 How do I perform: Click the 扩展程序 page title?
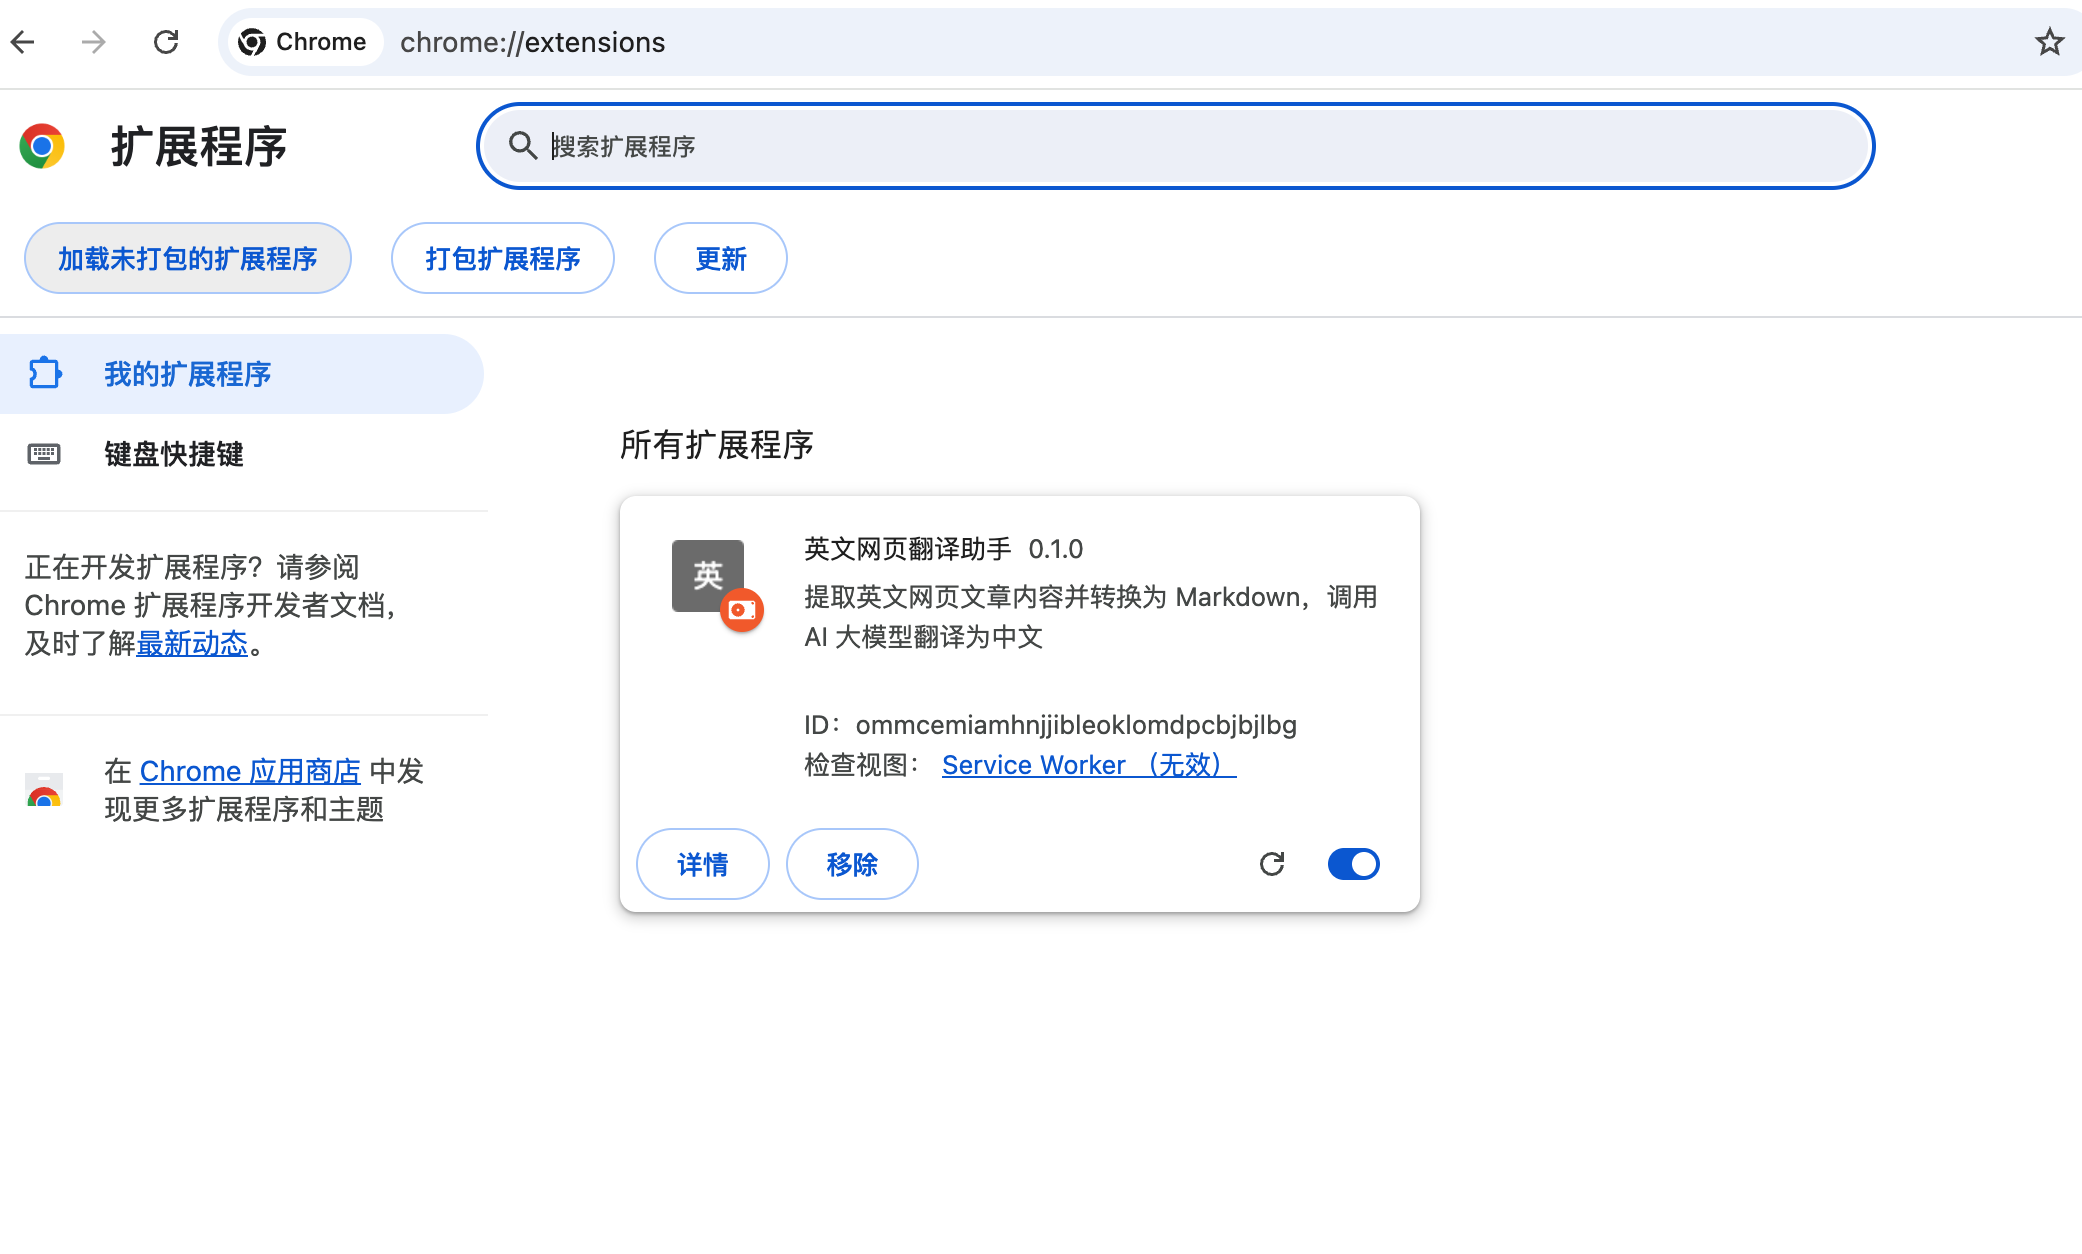[199, 147]
